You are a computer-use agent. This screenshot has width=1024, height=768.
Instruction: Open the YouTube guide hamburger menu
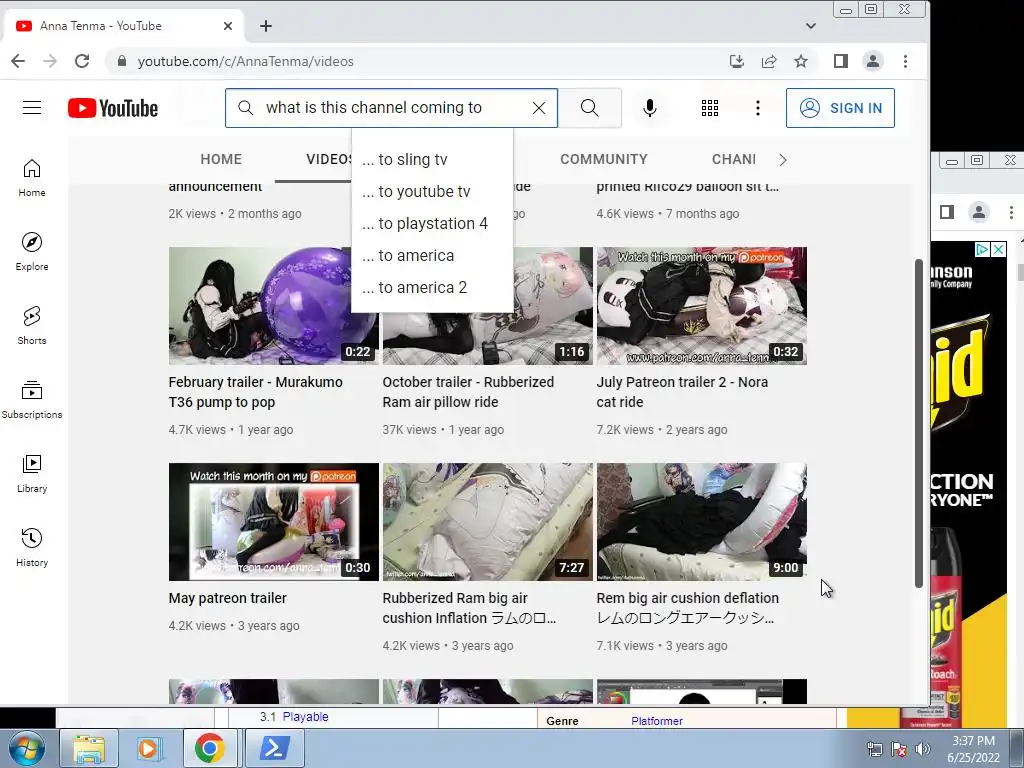(x=32, y=108)
